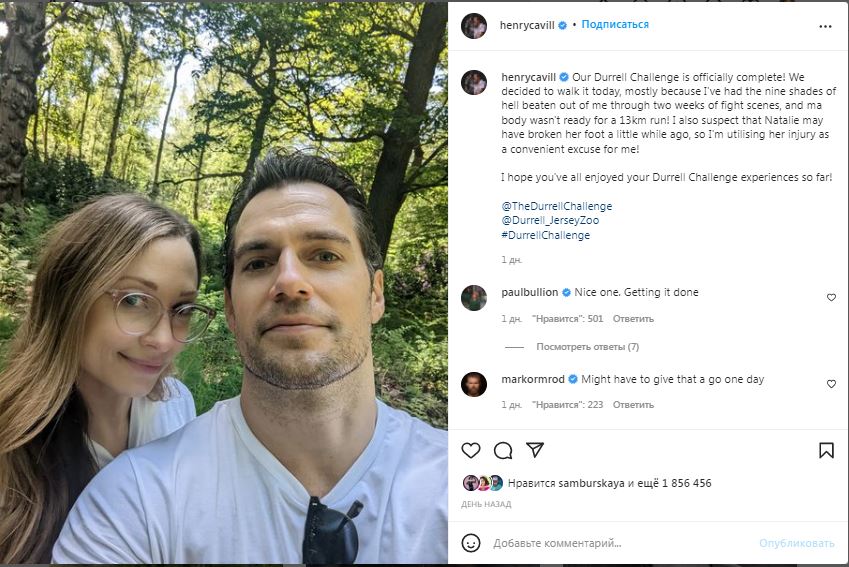Open the @TheDurrellChallenge mention link

[x=556, y=206]
